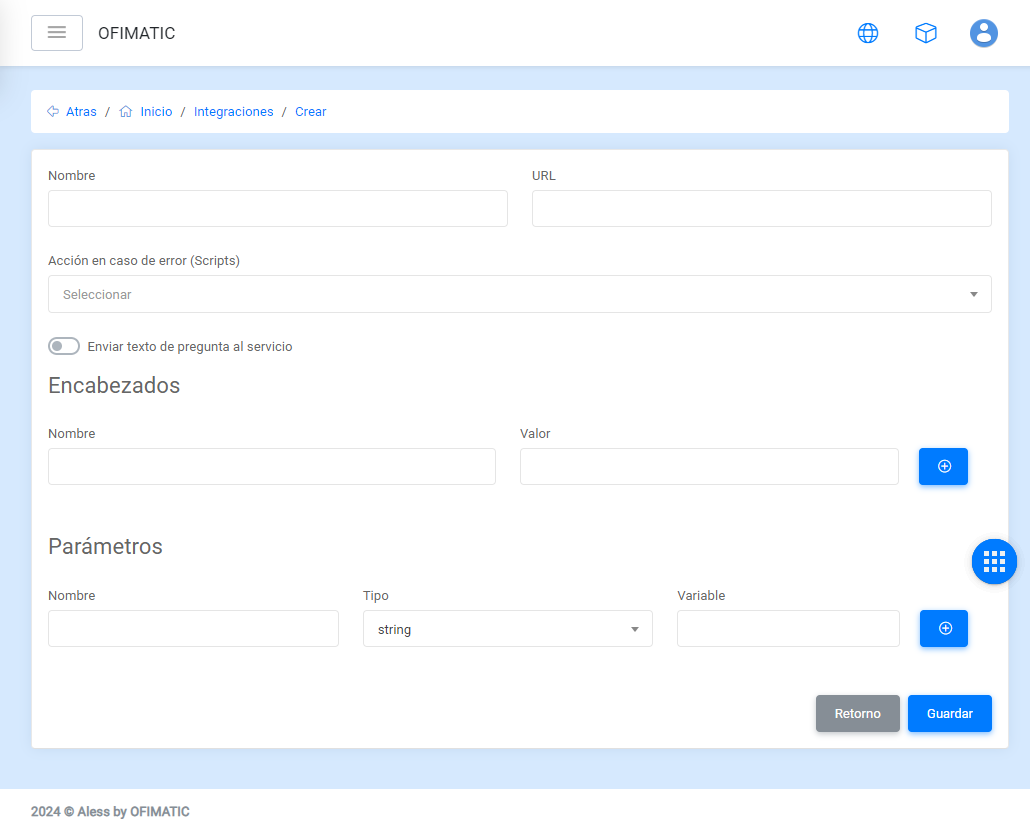Click the floating blue grid apps button
The width and height of the screenshot is (1030, 834).
coord(994,561)
